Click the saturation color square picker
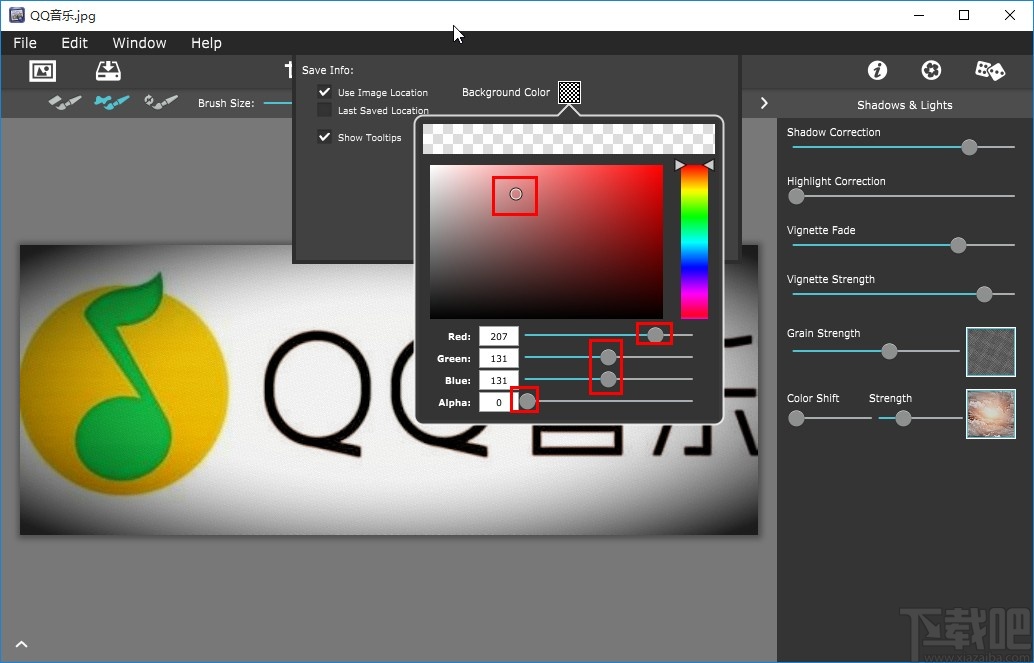 click(x=546, y=242)
